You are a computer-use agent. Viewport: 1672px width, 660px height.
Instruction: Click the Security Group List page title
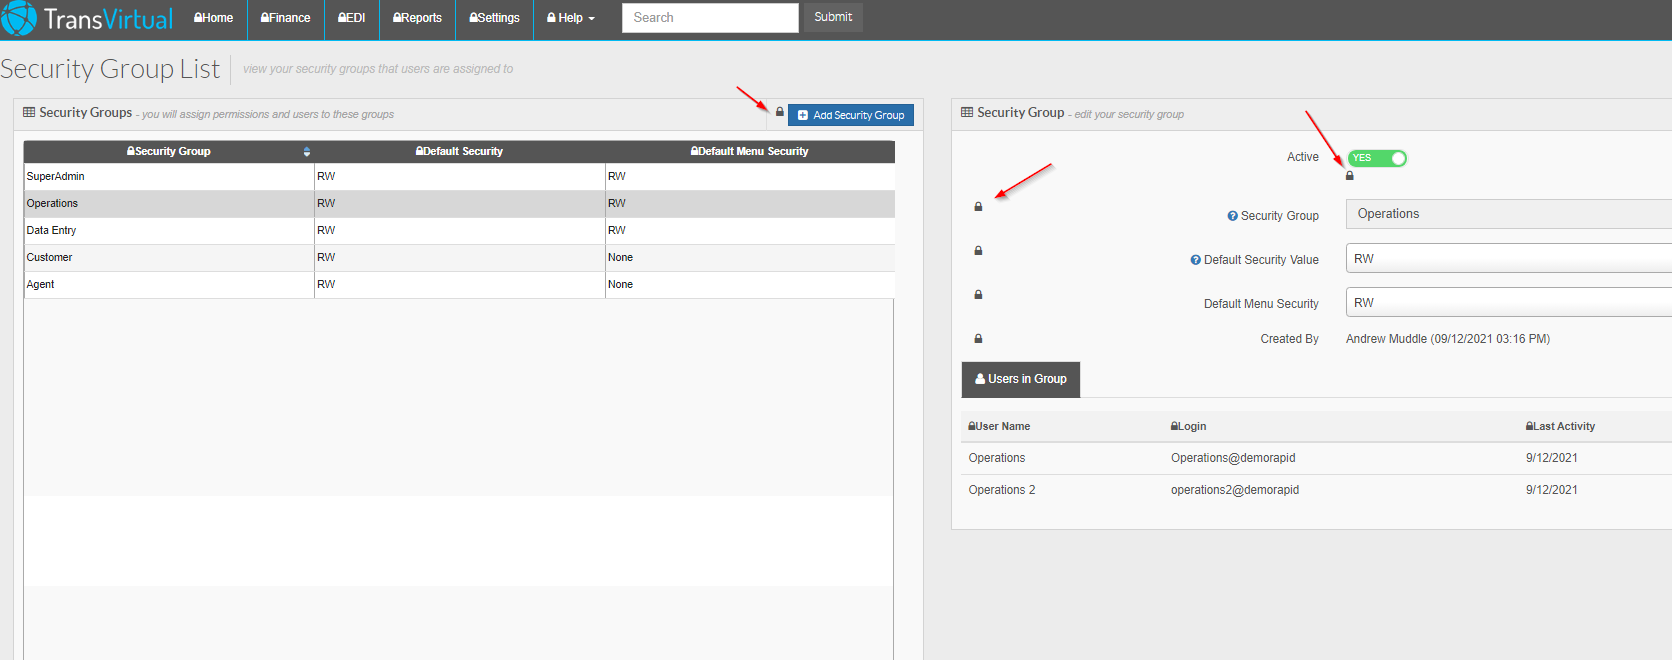tap(110, 69)
